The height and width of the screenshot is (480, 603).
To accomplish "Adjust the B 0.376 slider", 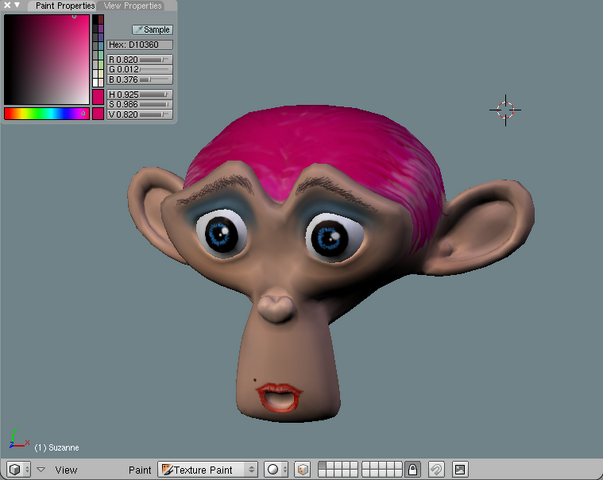I will [x=140, y=80].
